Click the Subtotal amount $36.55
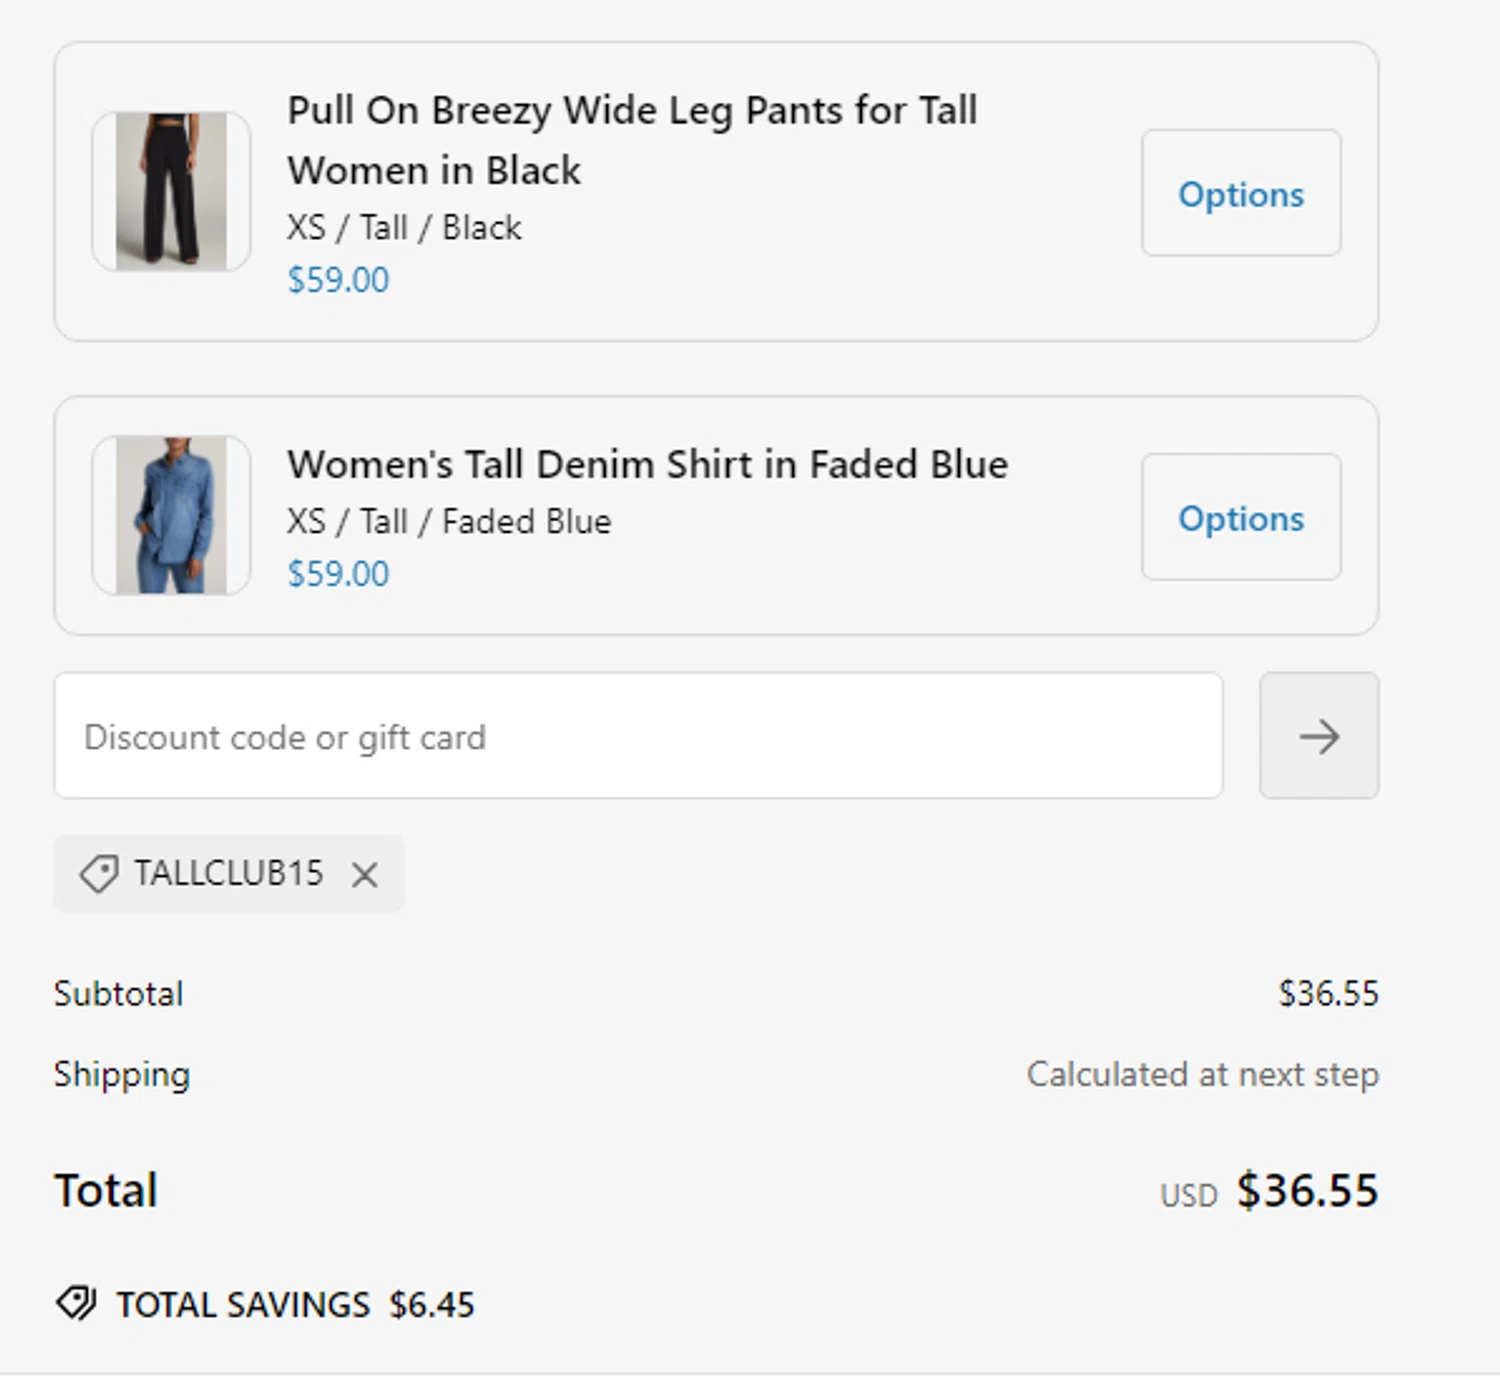The height and width of the screenshot is (1392, 1500). 1328,993
